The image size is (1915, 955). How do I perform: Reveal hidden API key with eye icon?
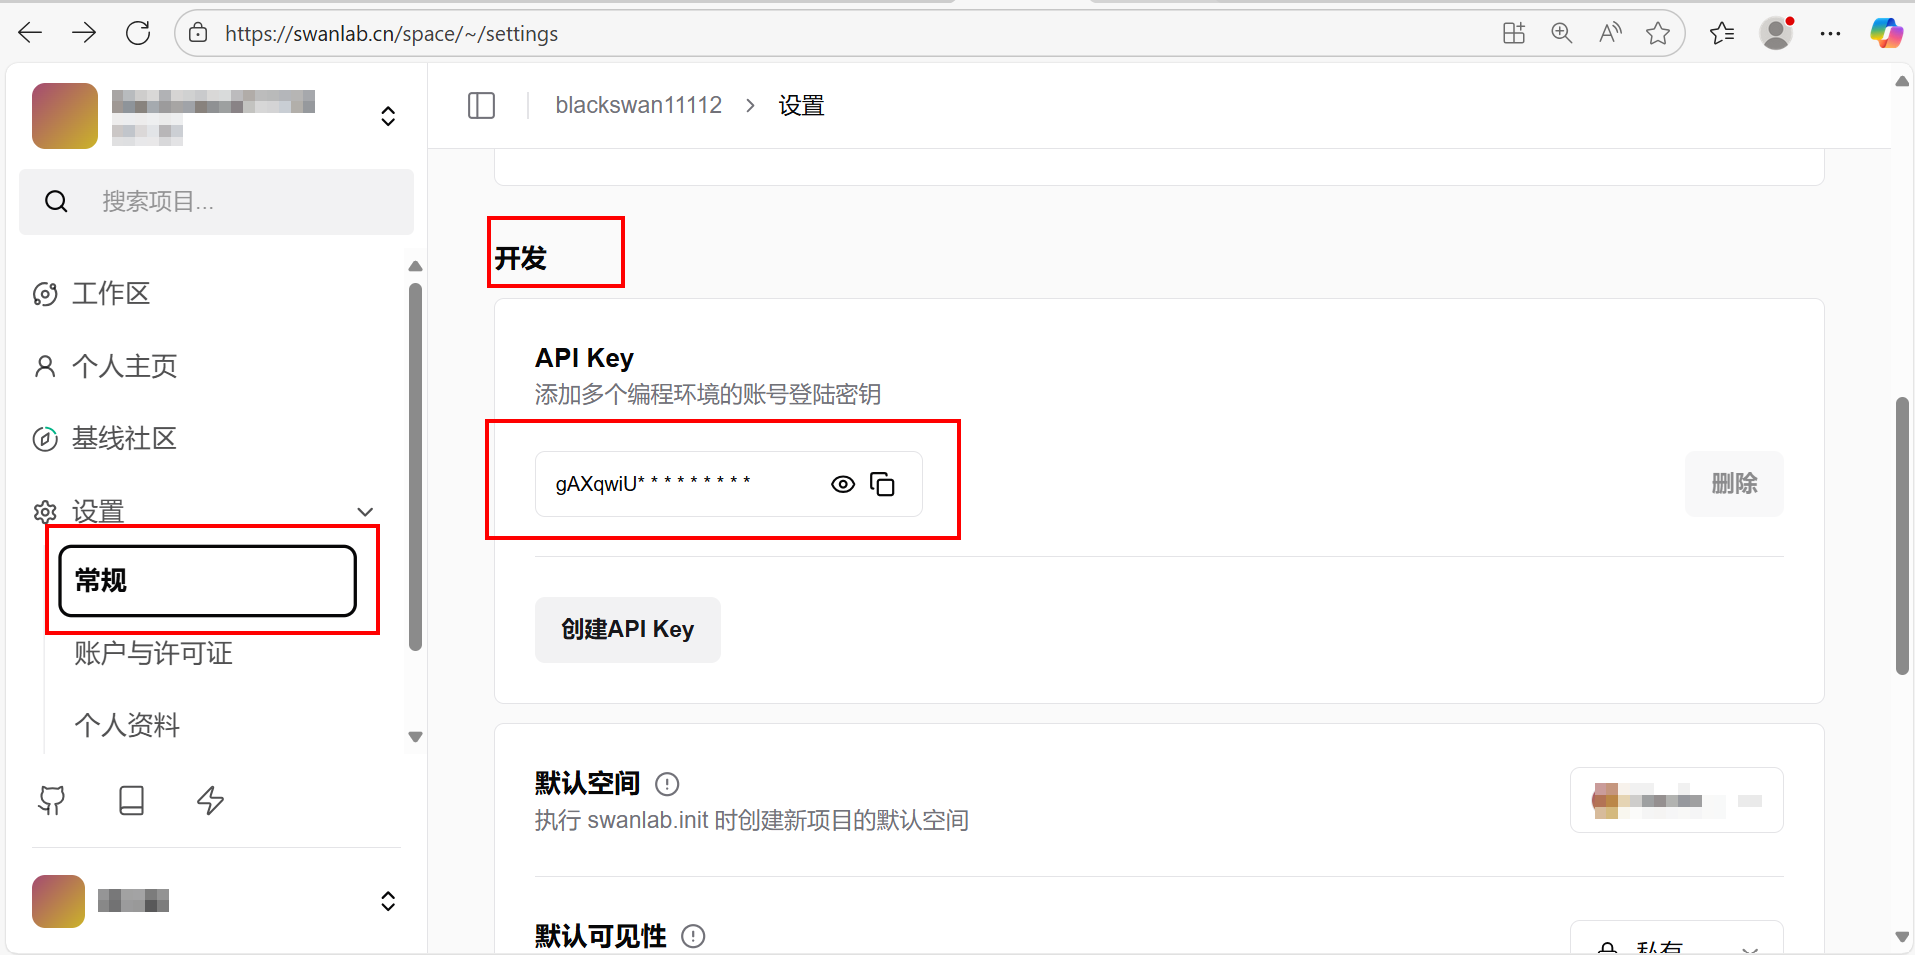point(843,484)
